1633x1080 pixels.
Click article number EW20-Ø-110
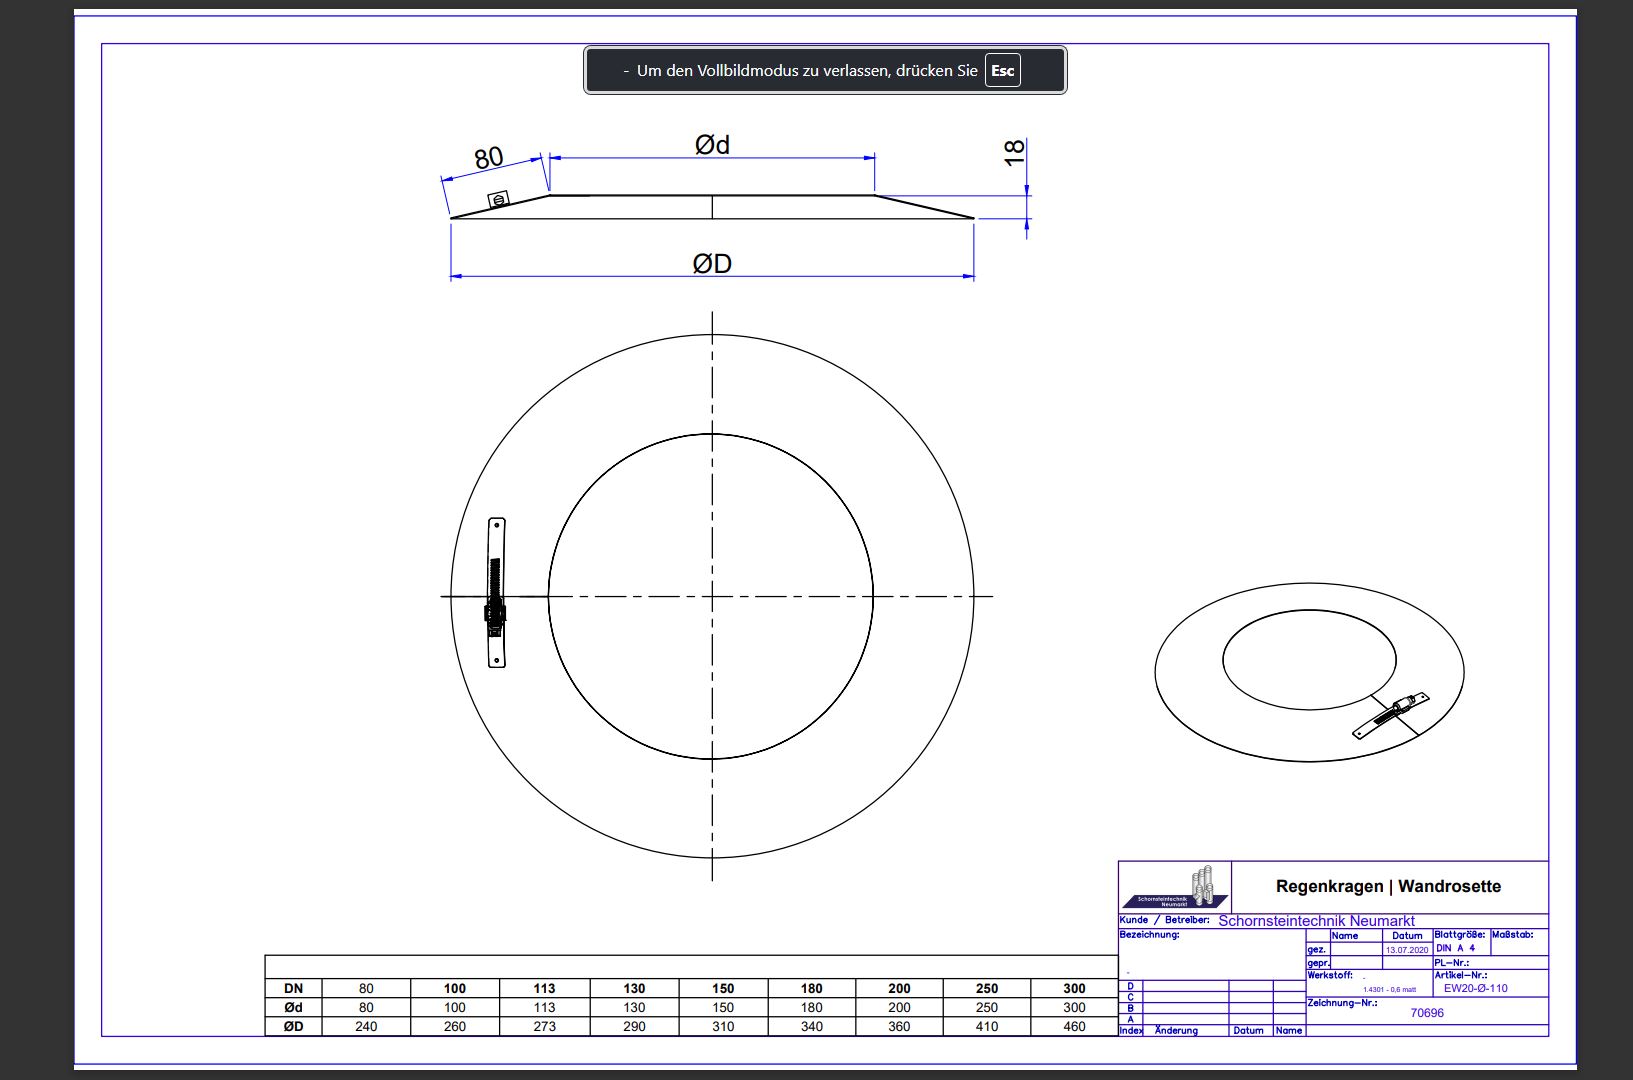(1475, 989)
